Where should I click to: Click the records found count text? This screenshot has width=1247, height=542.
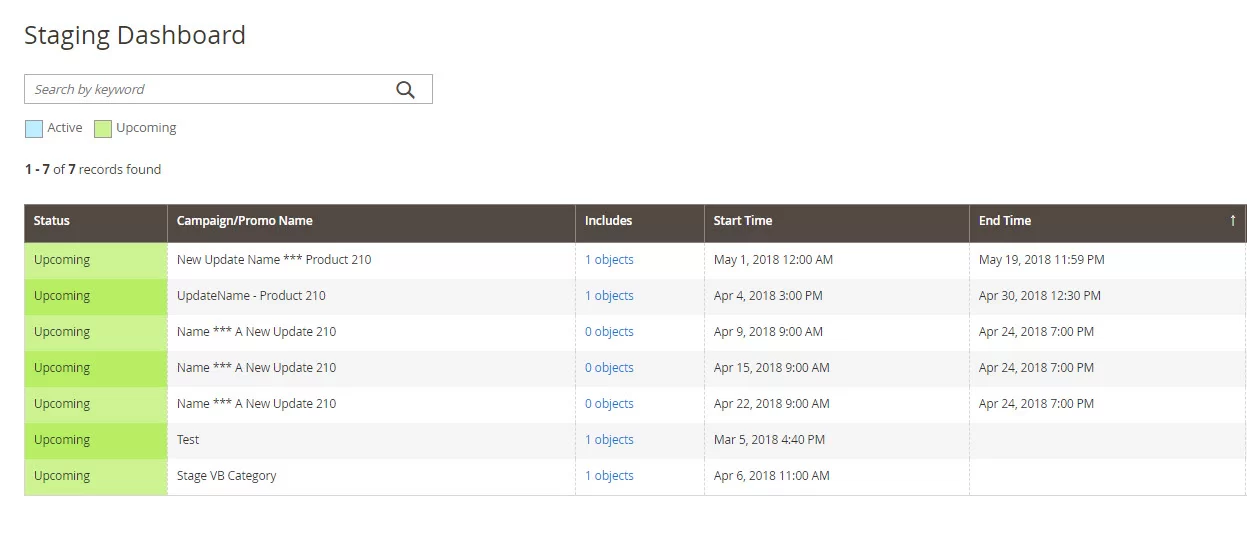tap(93, 170)
